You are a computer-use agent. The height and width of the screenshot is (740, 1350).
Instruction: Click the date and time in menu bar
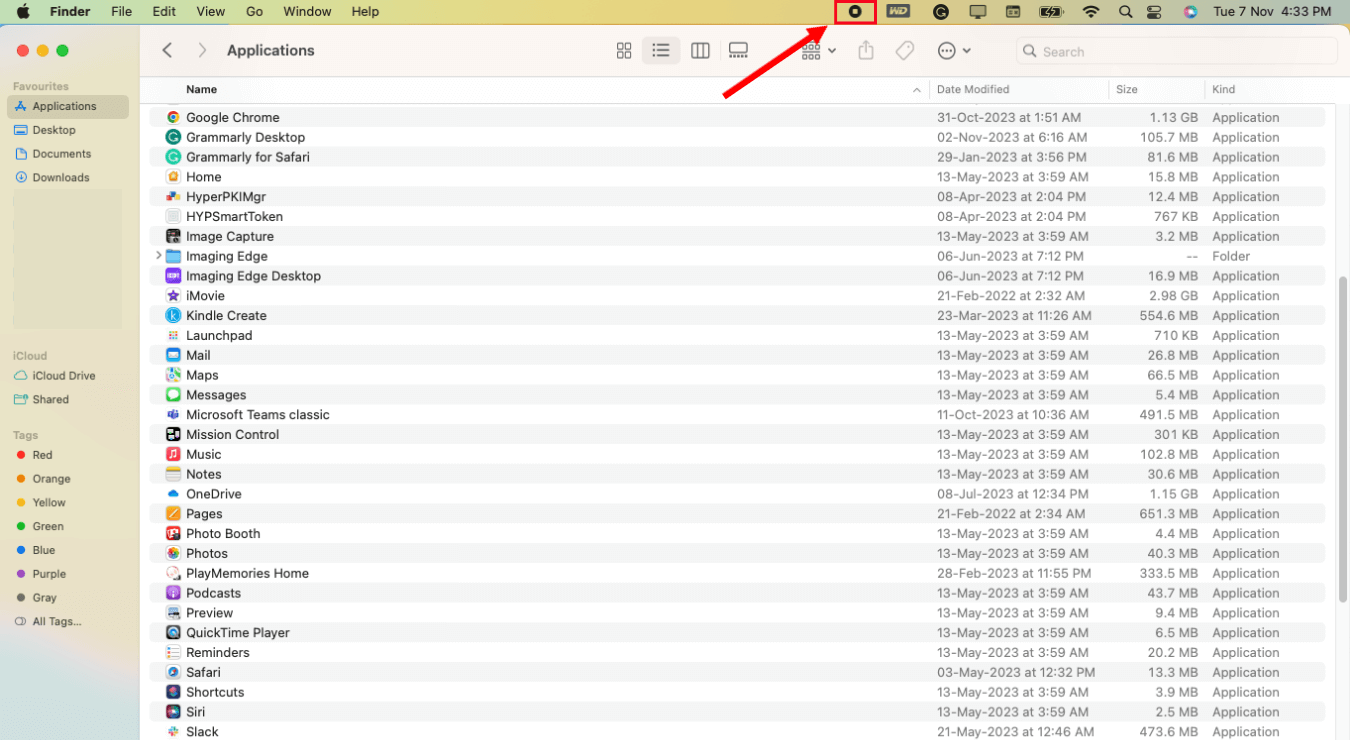tap(1272, 12)
